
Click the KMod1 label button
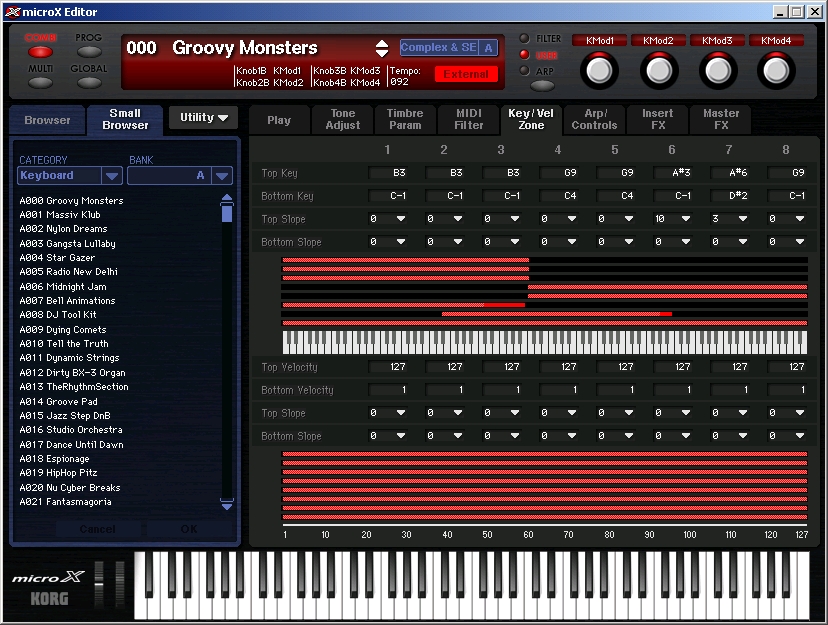click(599, 41)
